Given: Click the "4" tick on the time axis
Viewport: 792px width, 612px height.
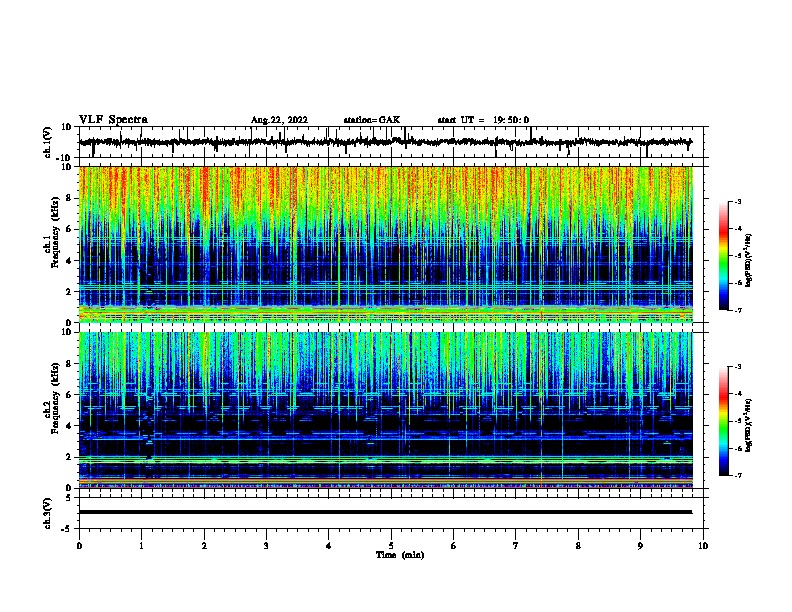Looking at the screenshot, I should 329,546.
